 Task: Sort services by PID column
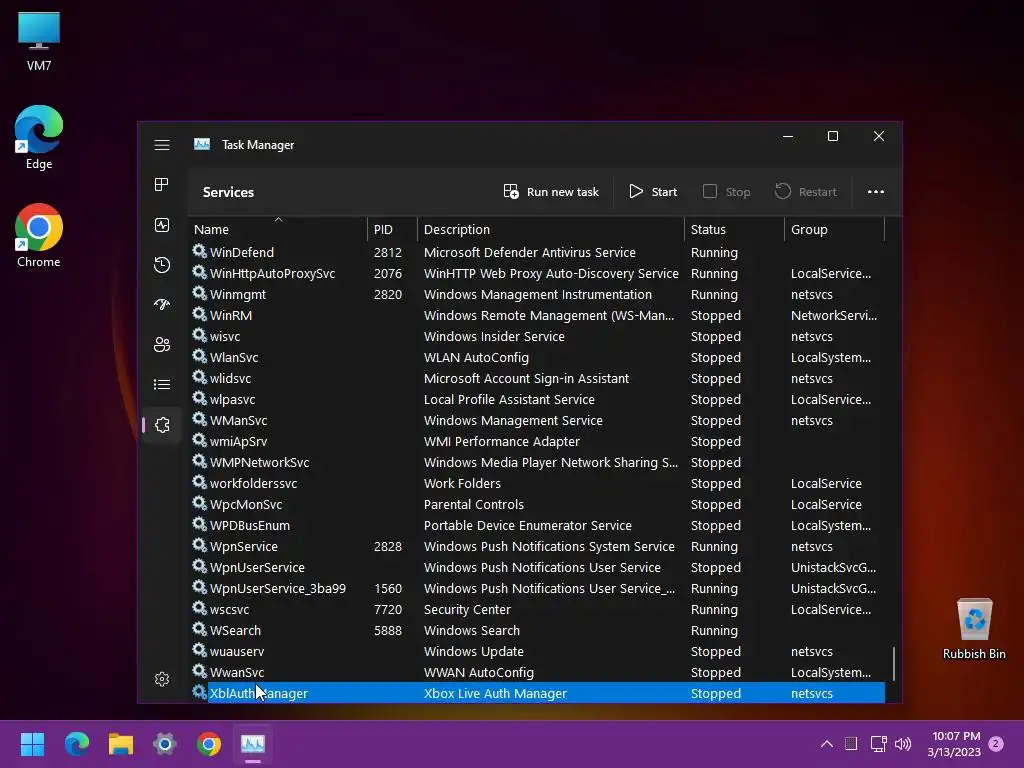point(392,229)
